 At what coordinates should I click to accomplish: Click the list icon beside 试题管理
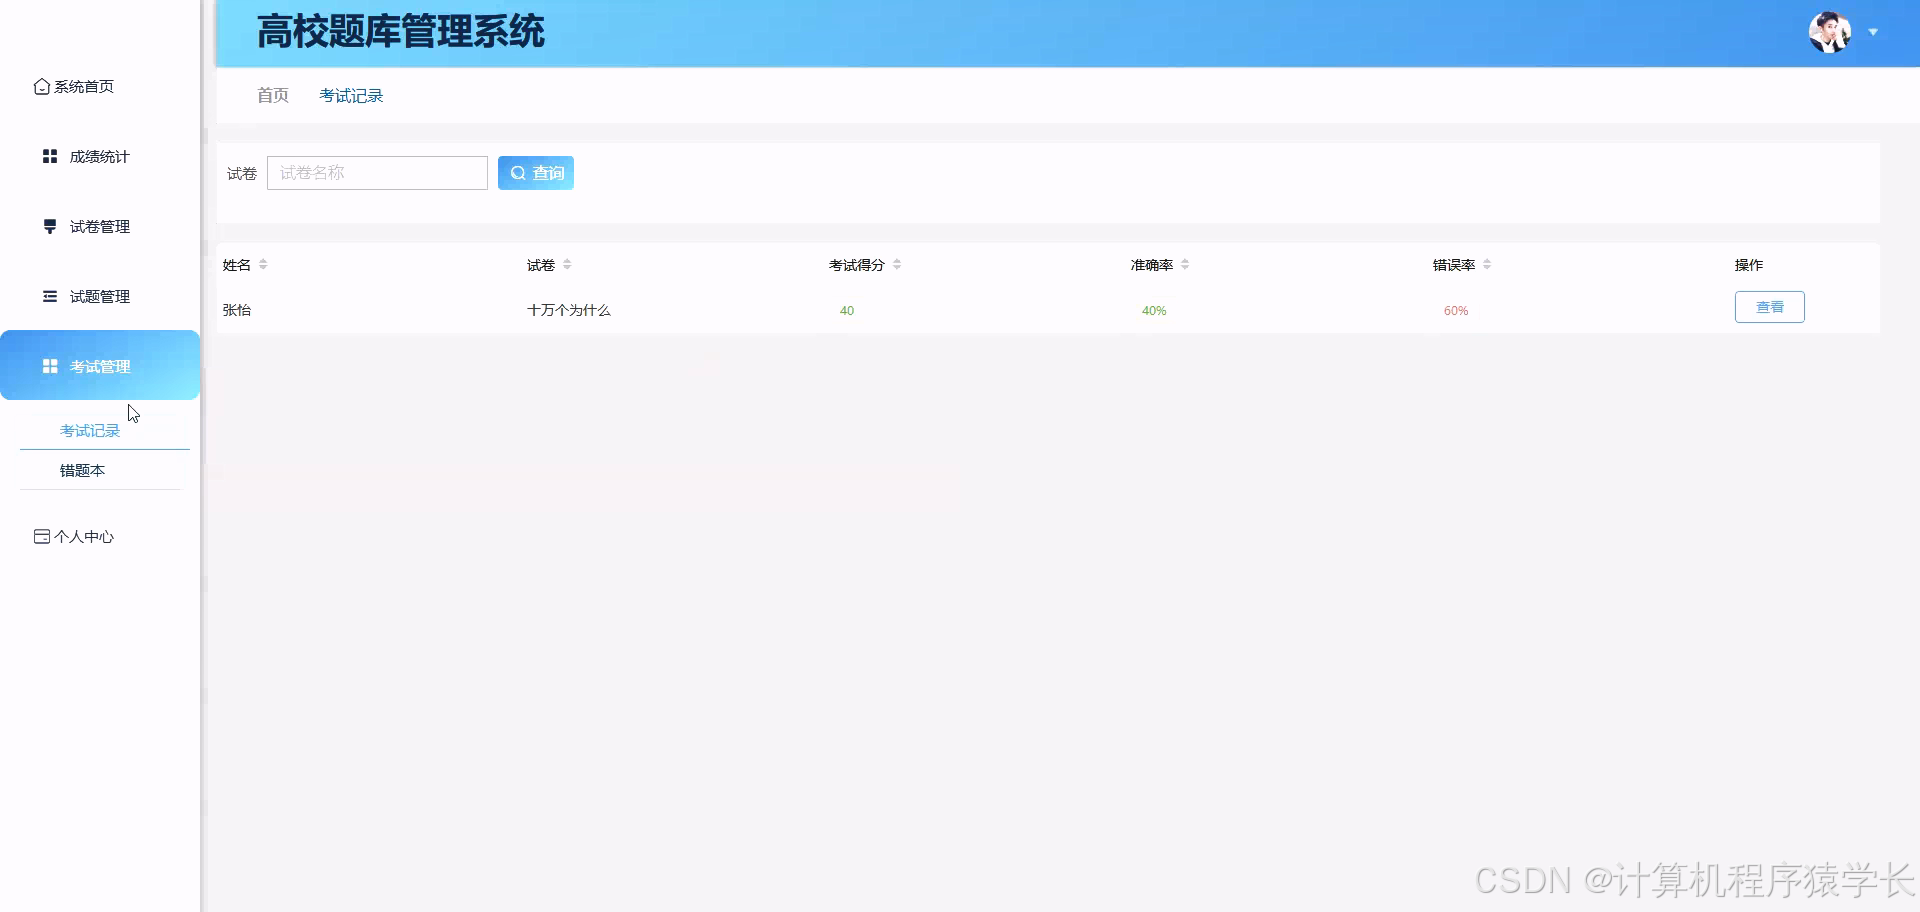[50, 296]
